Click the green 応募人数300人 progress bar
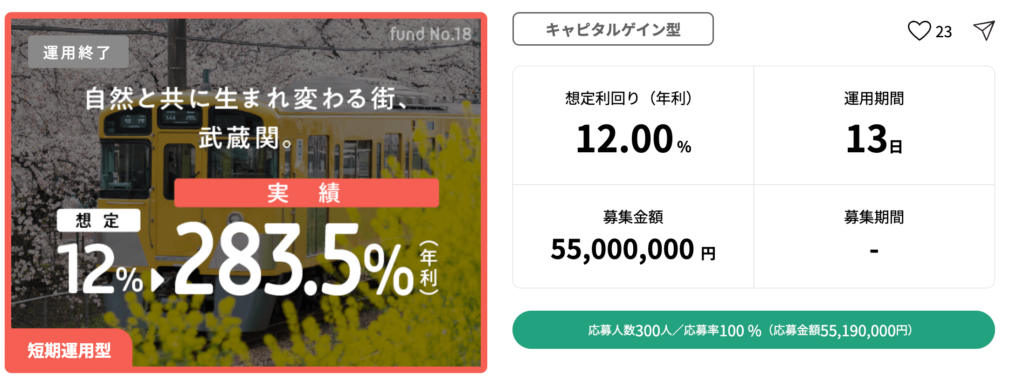This screenshot has height=381, width=1024. coord(753,330)
